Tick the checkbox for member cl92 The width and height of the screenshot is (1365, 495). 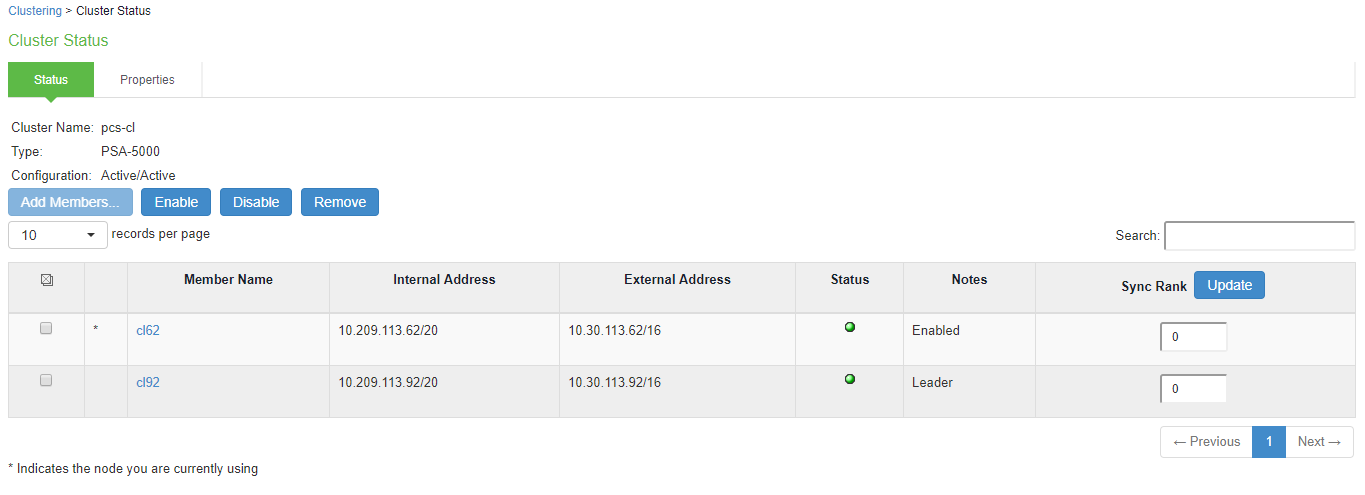coord(46,380)
